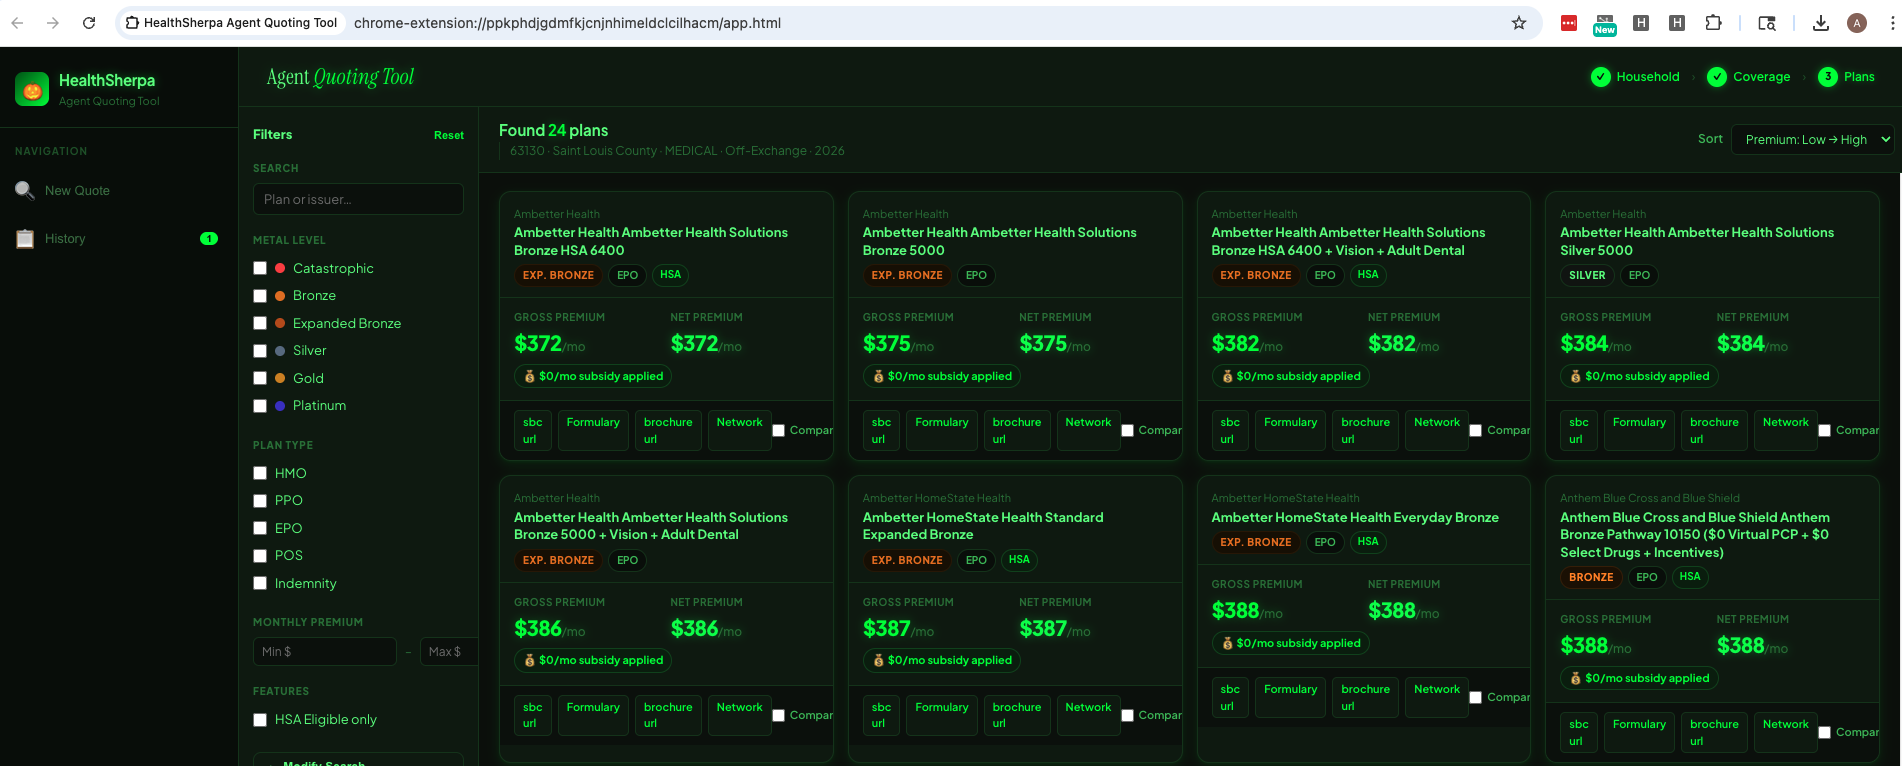The width and height of the screenshot is (1902, 766).
Task: Click the 'Found 24 plans' heading
Action: click(x=553, y=130)
